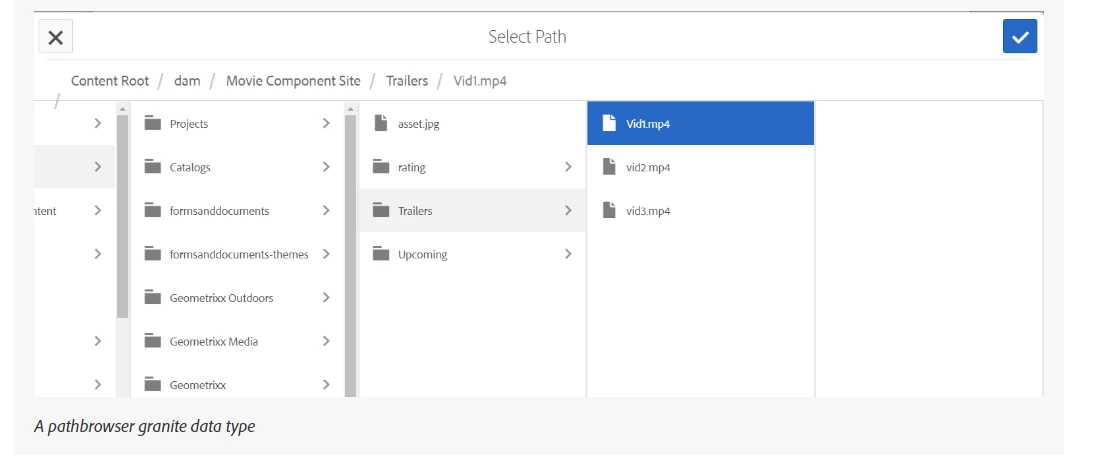The height and width of the screenshot is (473, 1105).
Task: Open Movie Component Site breadcrumb
Action: pyautogui.click(x=293, y=80)
